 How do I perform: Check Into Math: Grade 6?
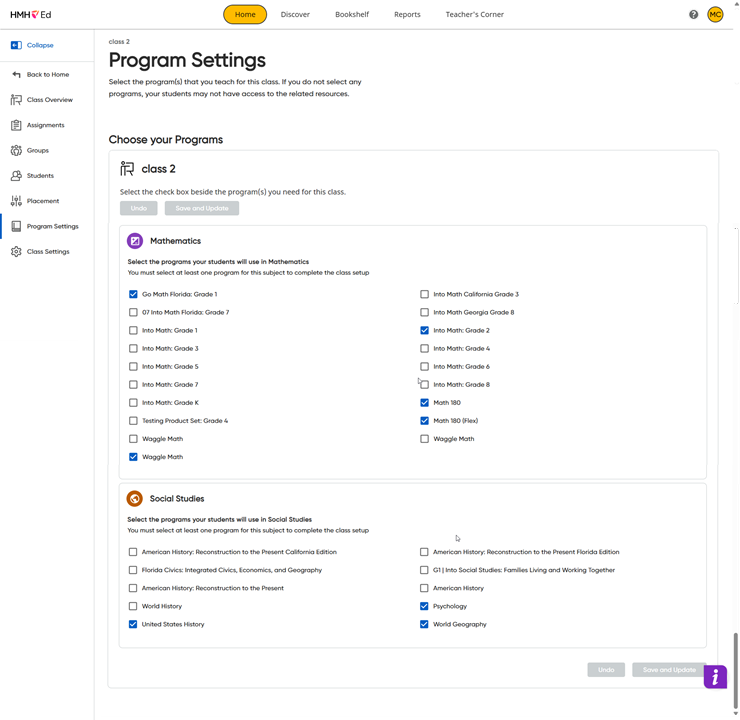pyautogui.click(x=424, y=367)
